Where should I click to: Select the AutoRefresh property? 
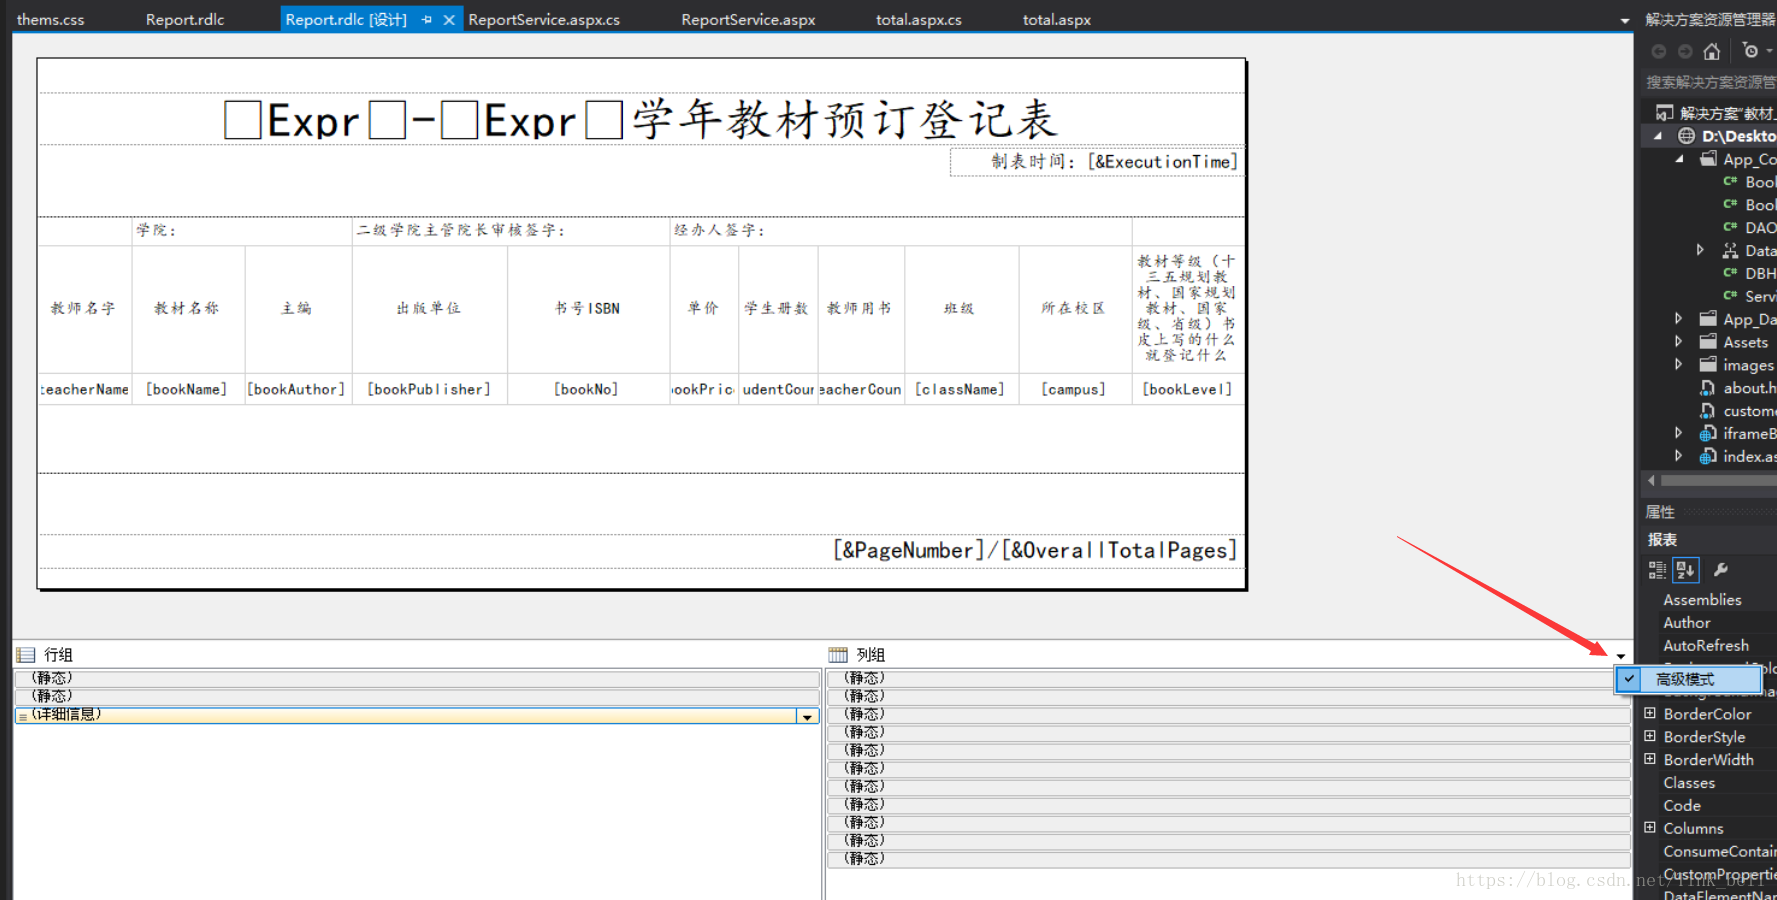pyautogui.click(x=1706, y=646)
